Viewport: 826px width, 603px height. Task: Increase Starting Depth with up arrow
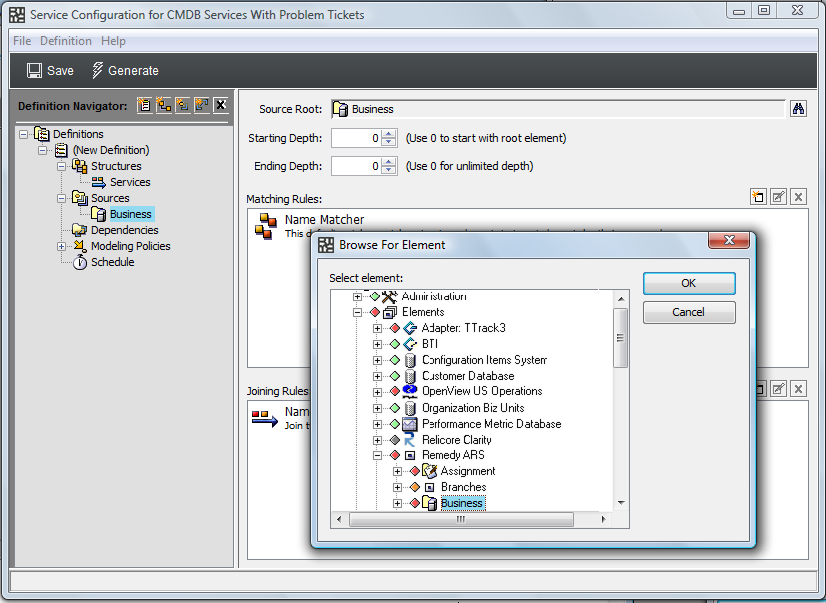coord(389,134)
